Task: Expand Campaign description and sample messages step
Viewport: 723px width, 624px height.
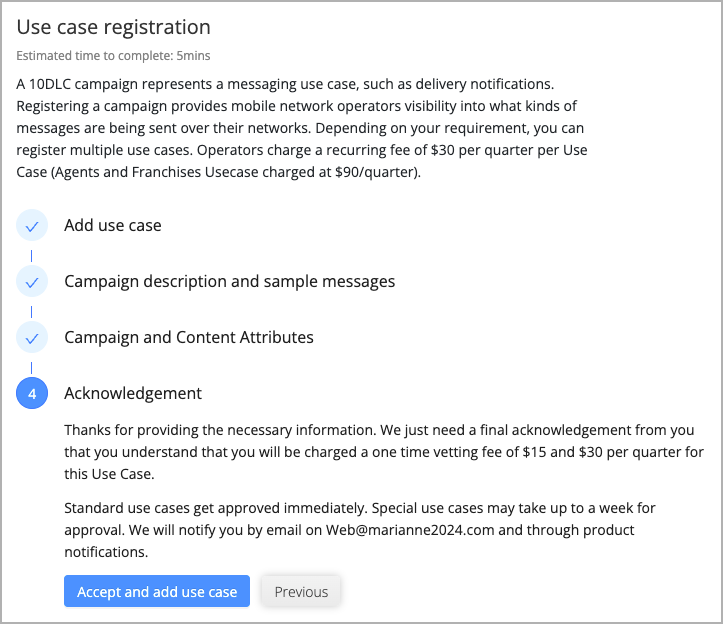Action: [230, 281]
